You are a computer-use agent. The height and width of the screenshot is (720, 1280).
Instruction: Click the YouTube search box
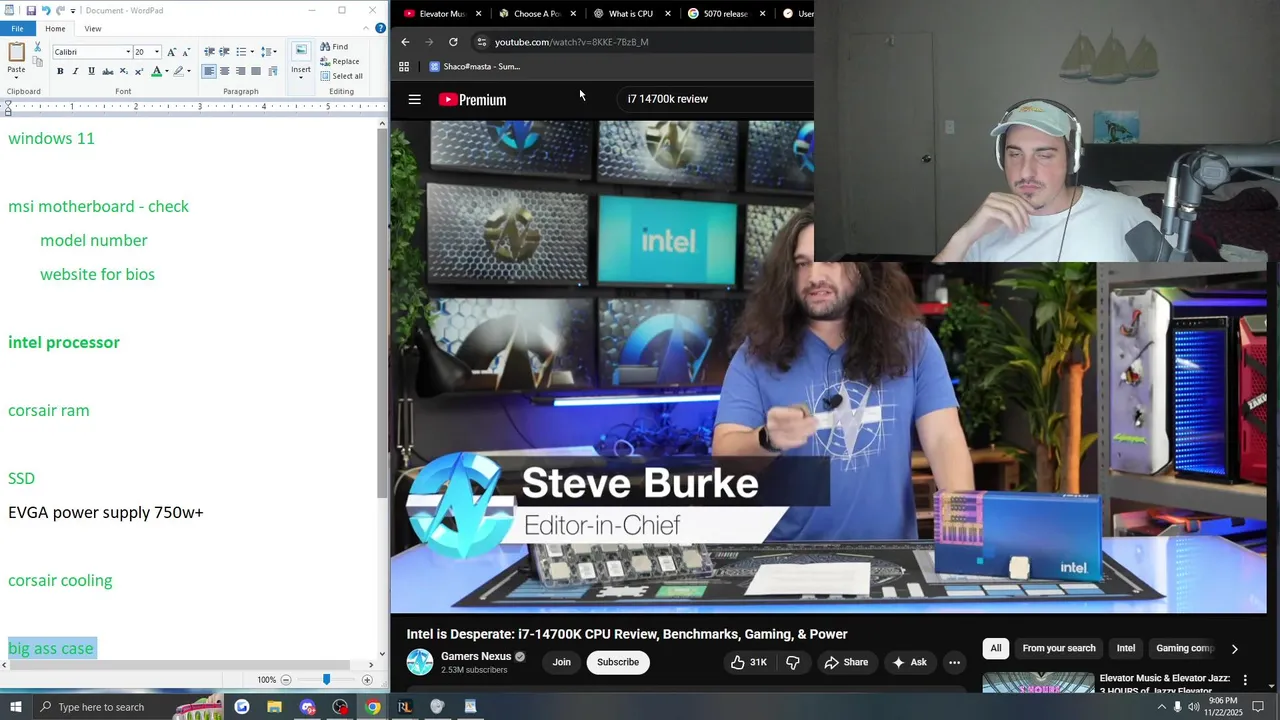pyautogui.click(x=714, y=99)
